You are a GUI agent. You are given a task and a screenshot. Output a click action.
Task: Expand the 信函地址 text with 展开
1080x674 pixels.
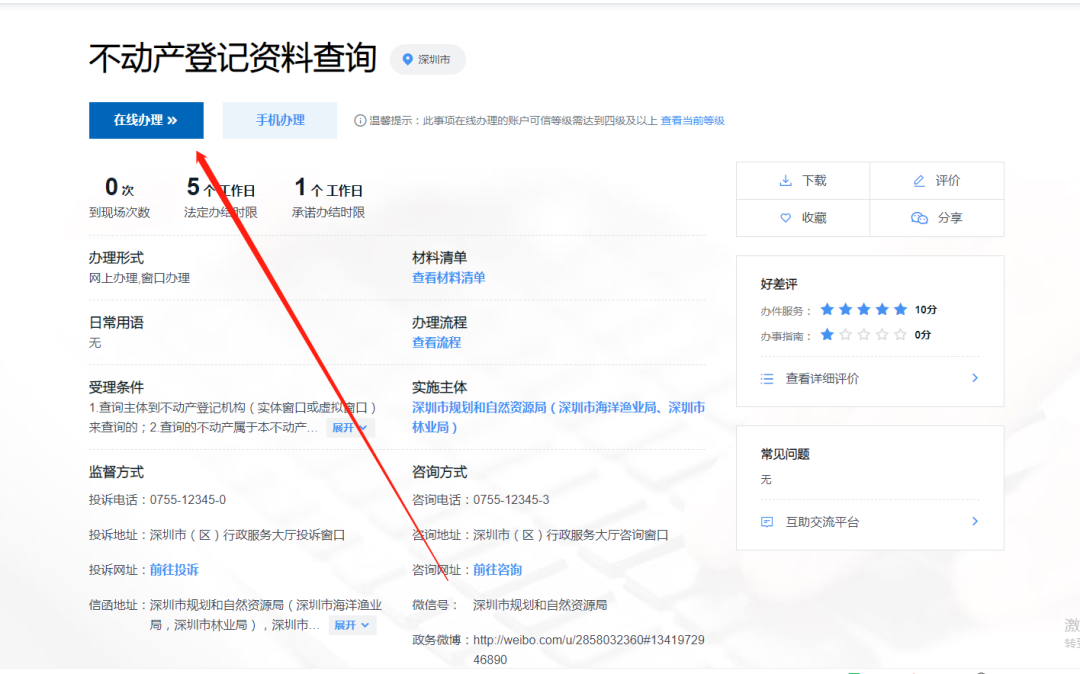[352, 625]
